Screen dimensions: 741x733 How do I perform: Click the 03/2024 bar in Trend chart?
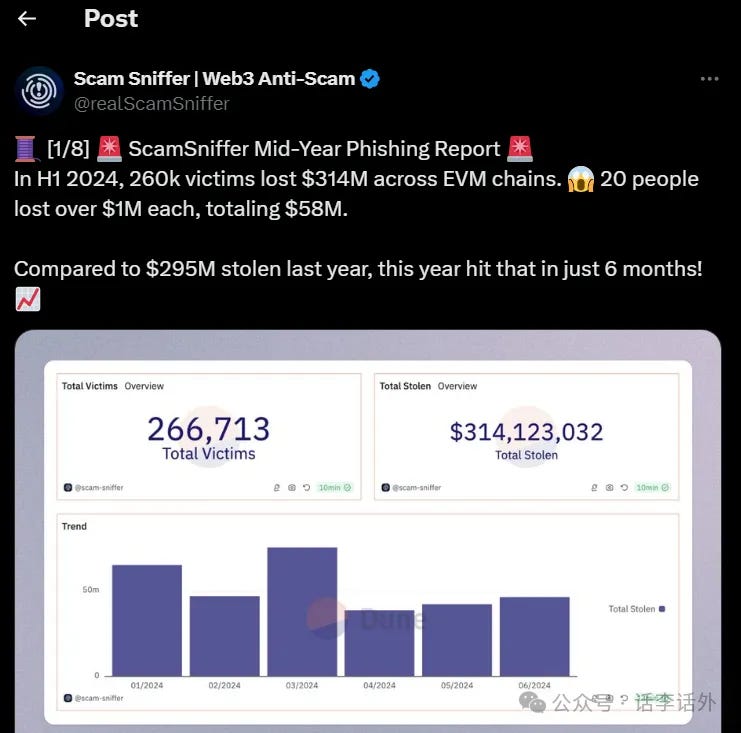click(302, 611)
